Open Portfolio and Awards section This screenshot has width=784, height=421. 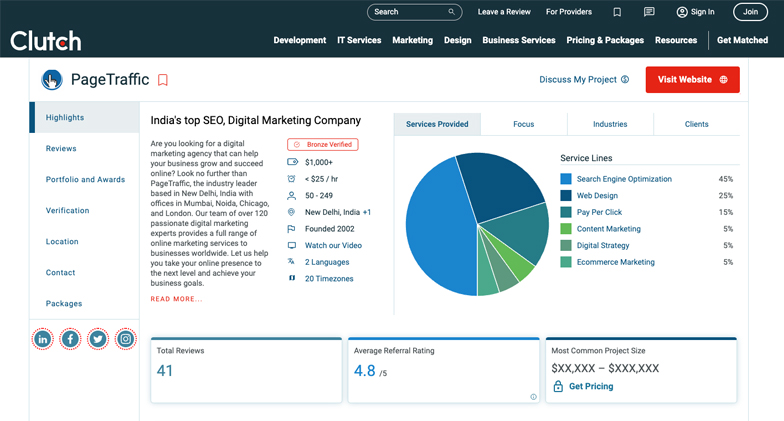pyautogui.click(x=86, y=180)
